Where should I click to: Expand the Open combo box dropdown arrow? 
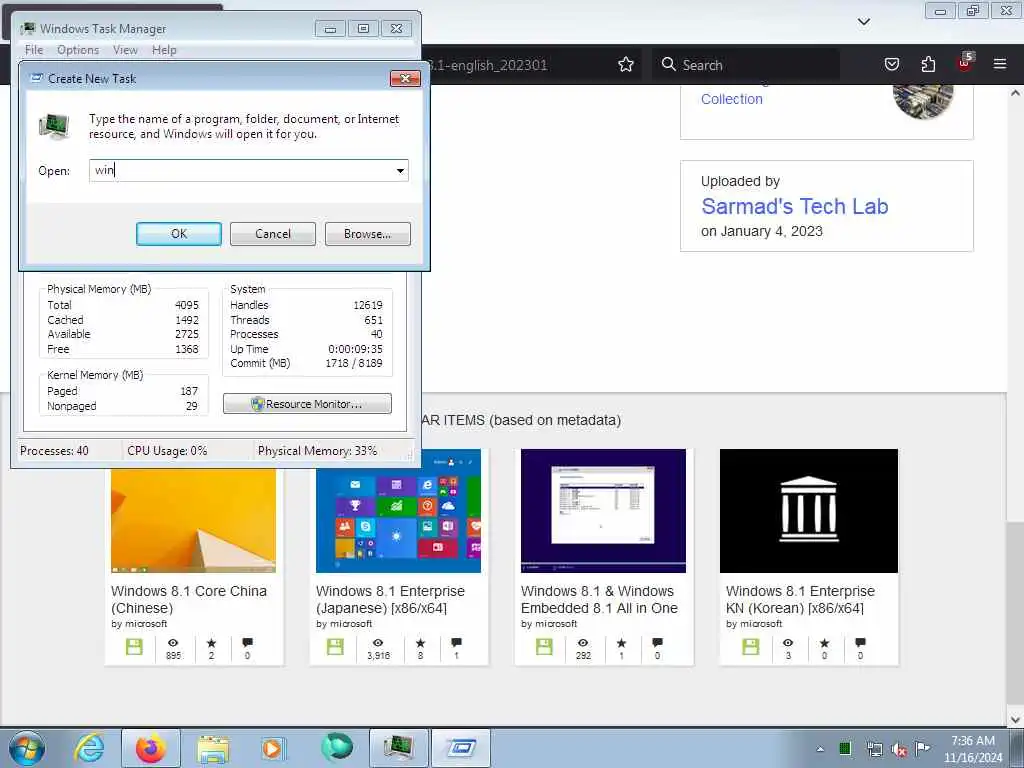point(400,171)
